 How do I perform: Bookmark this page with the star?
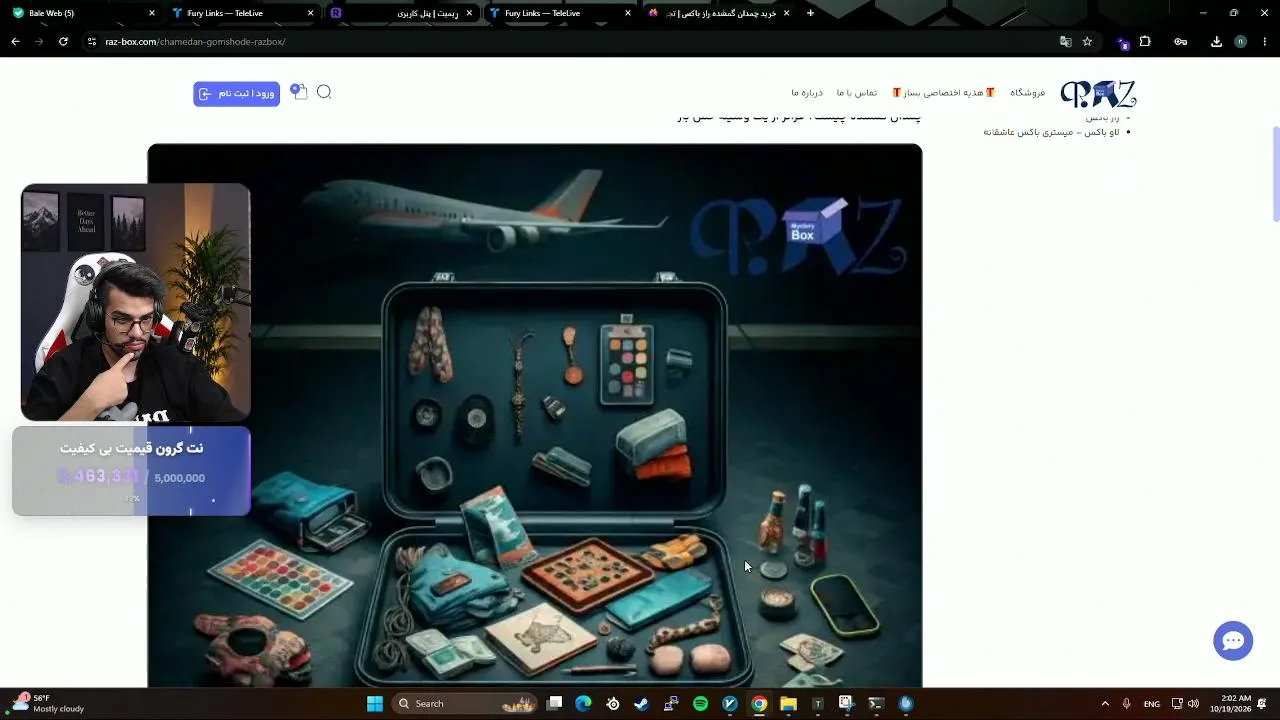click(x=1087, y=42)
